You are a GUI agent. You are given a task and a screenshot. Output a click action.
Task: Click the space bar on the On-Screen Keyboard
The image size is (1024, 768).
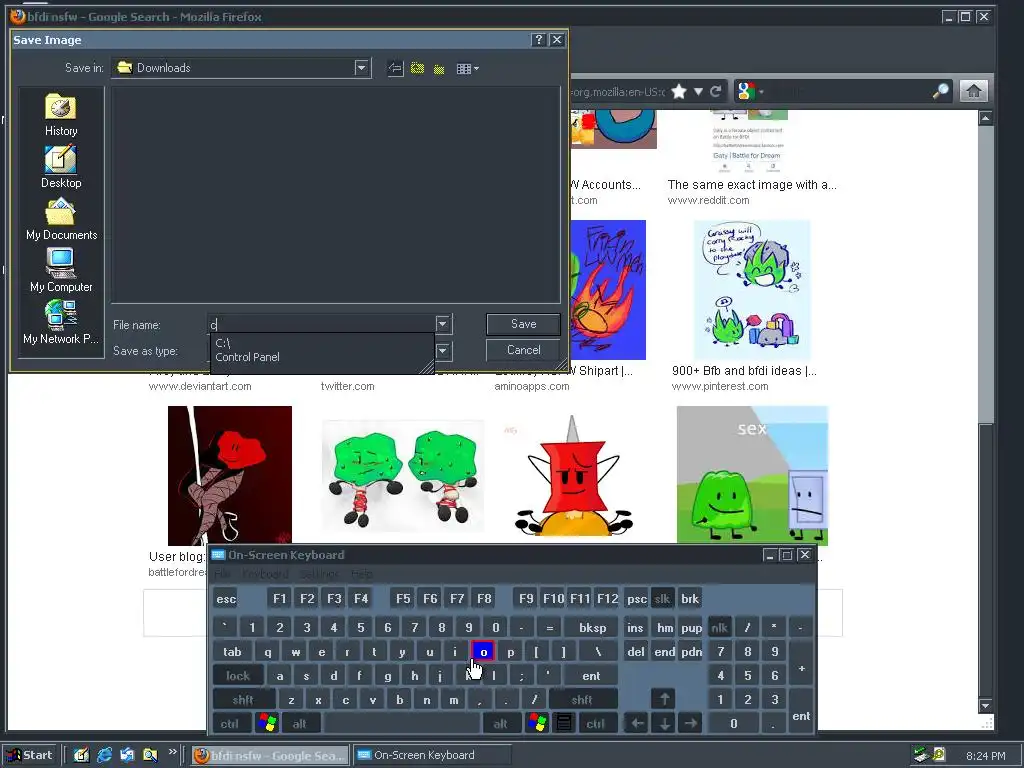pos(402,724)
